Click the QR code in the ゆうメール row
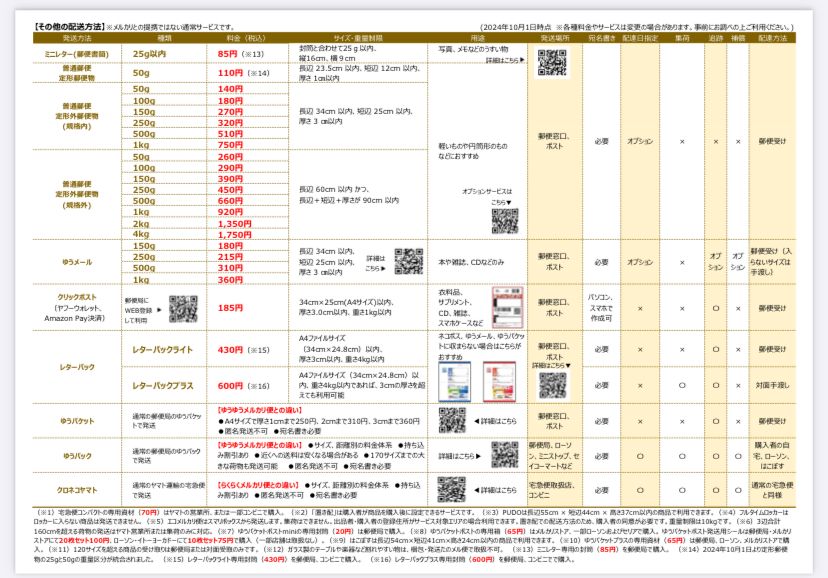 (x=409, y=262)
